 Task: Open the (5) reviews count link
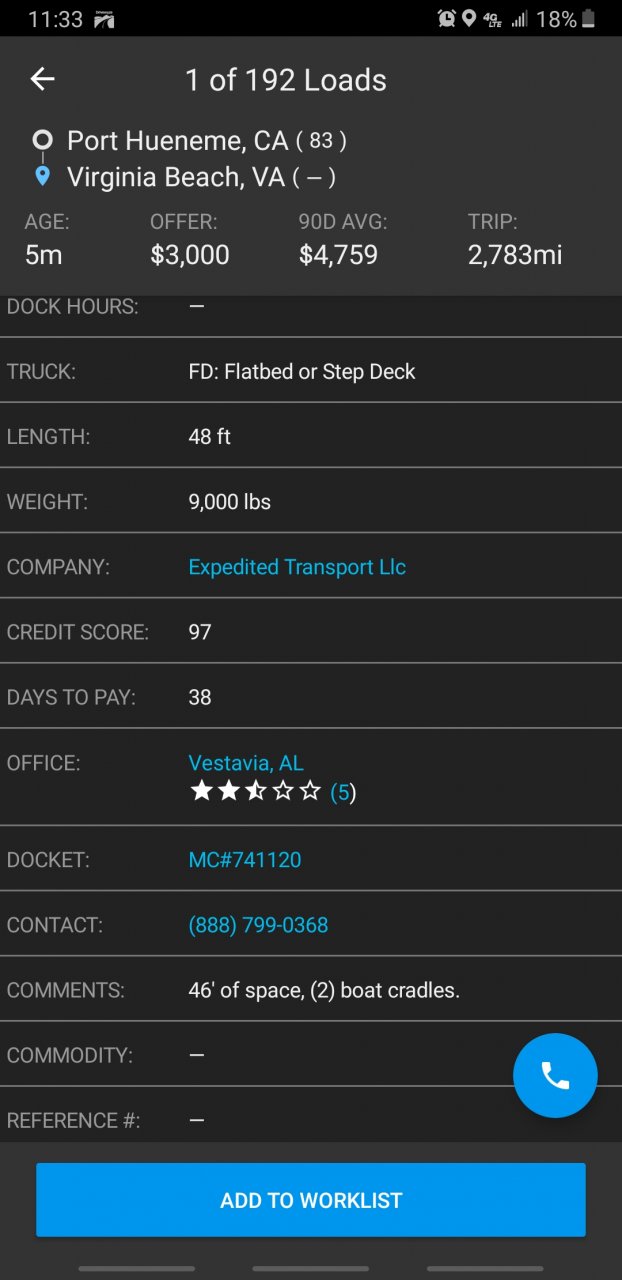click(x=343, y=793)
